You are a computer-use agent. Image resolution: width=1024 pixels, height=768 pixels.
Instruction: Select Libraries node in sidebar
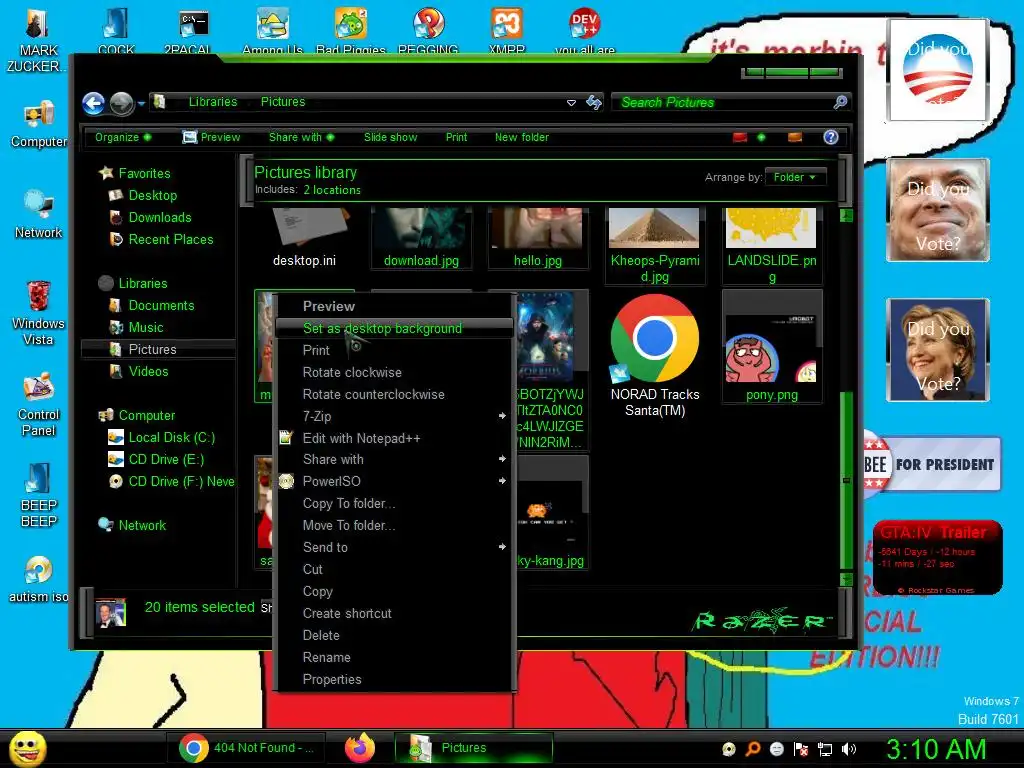tap(143, 283)
